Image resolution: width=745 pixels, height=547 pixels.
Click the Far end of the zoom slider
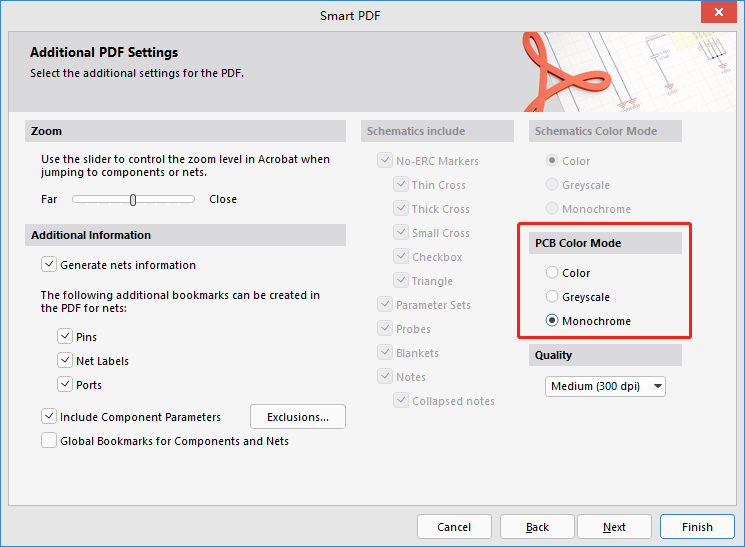coord(76,199)
